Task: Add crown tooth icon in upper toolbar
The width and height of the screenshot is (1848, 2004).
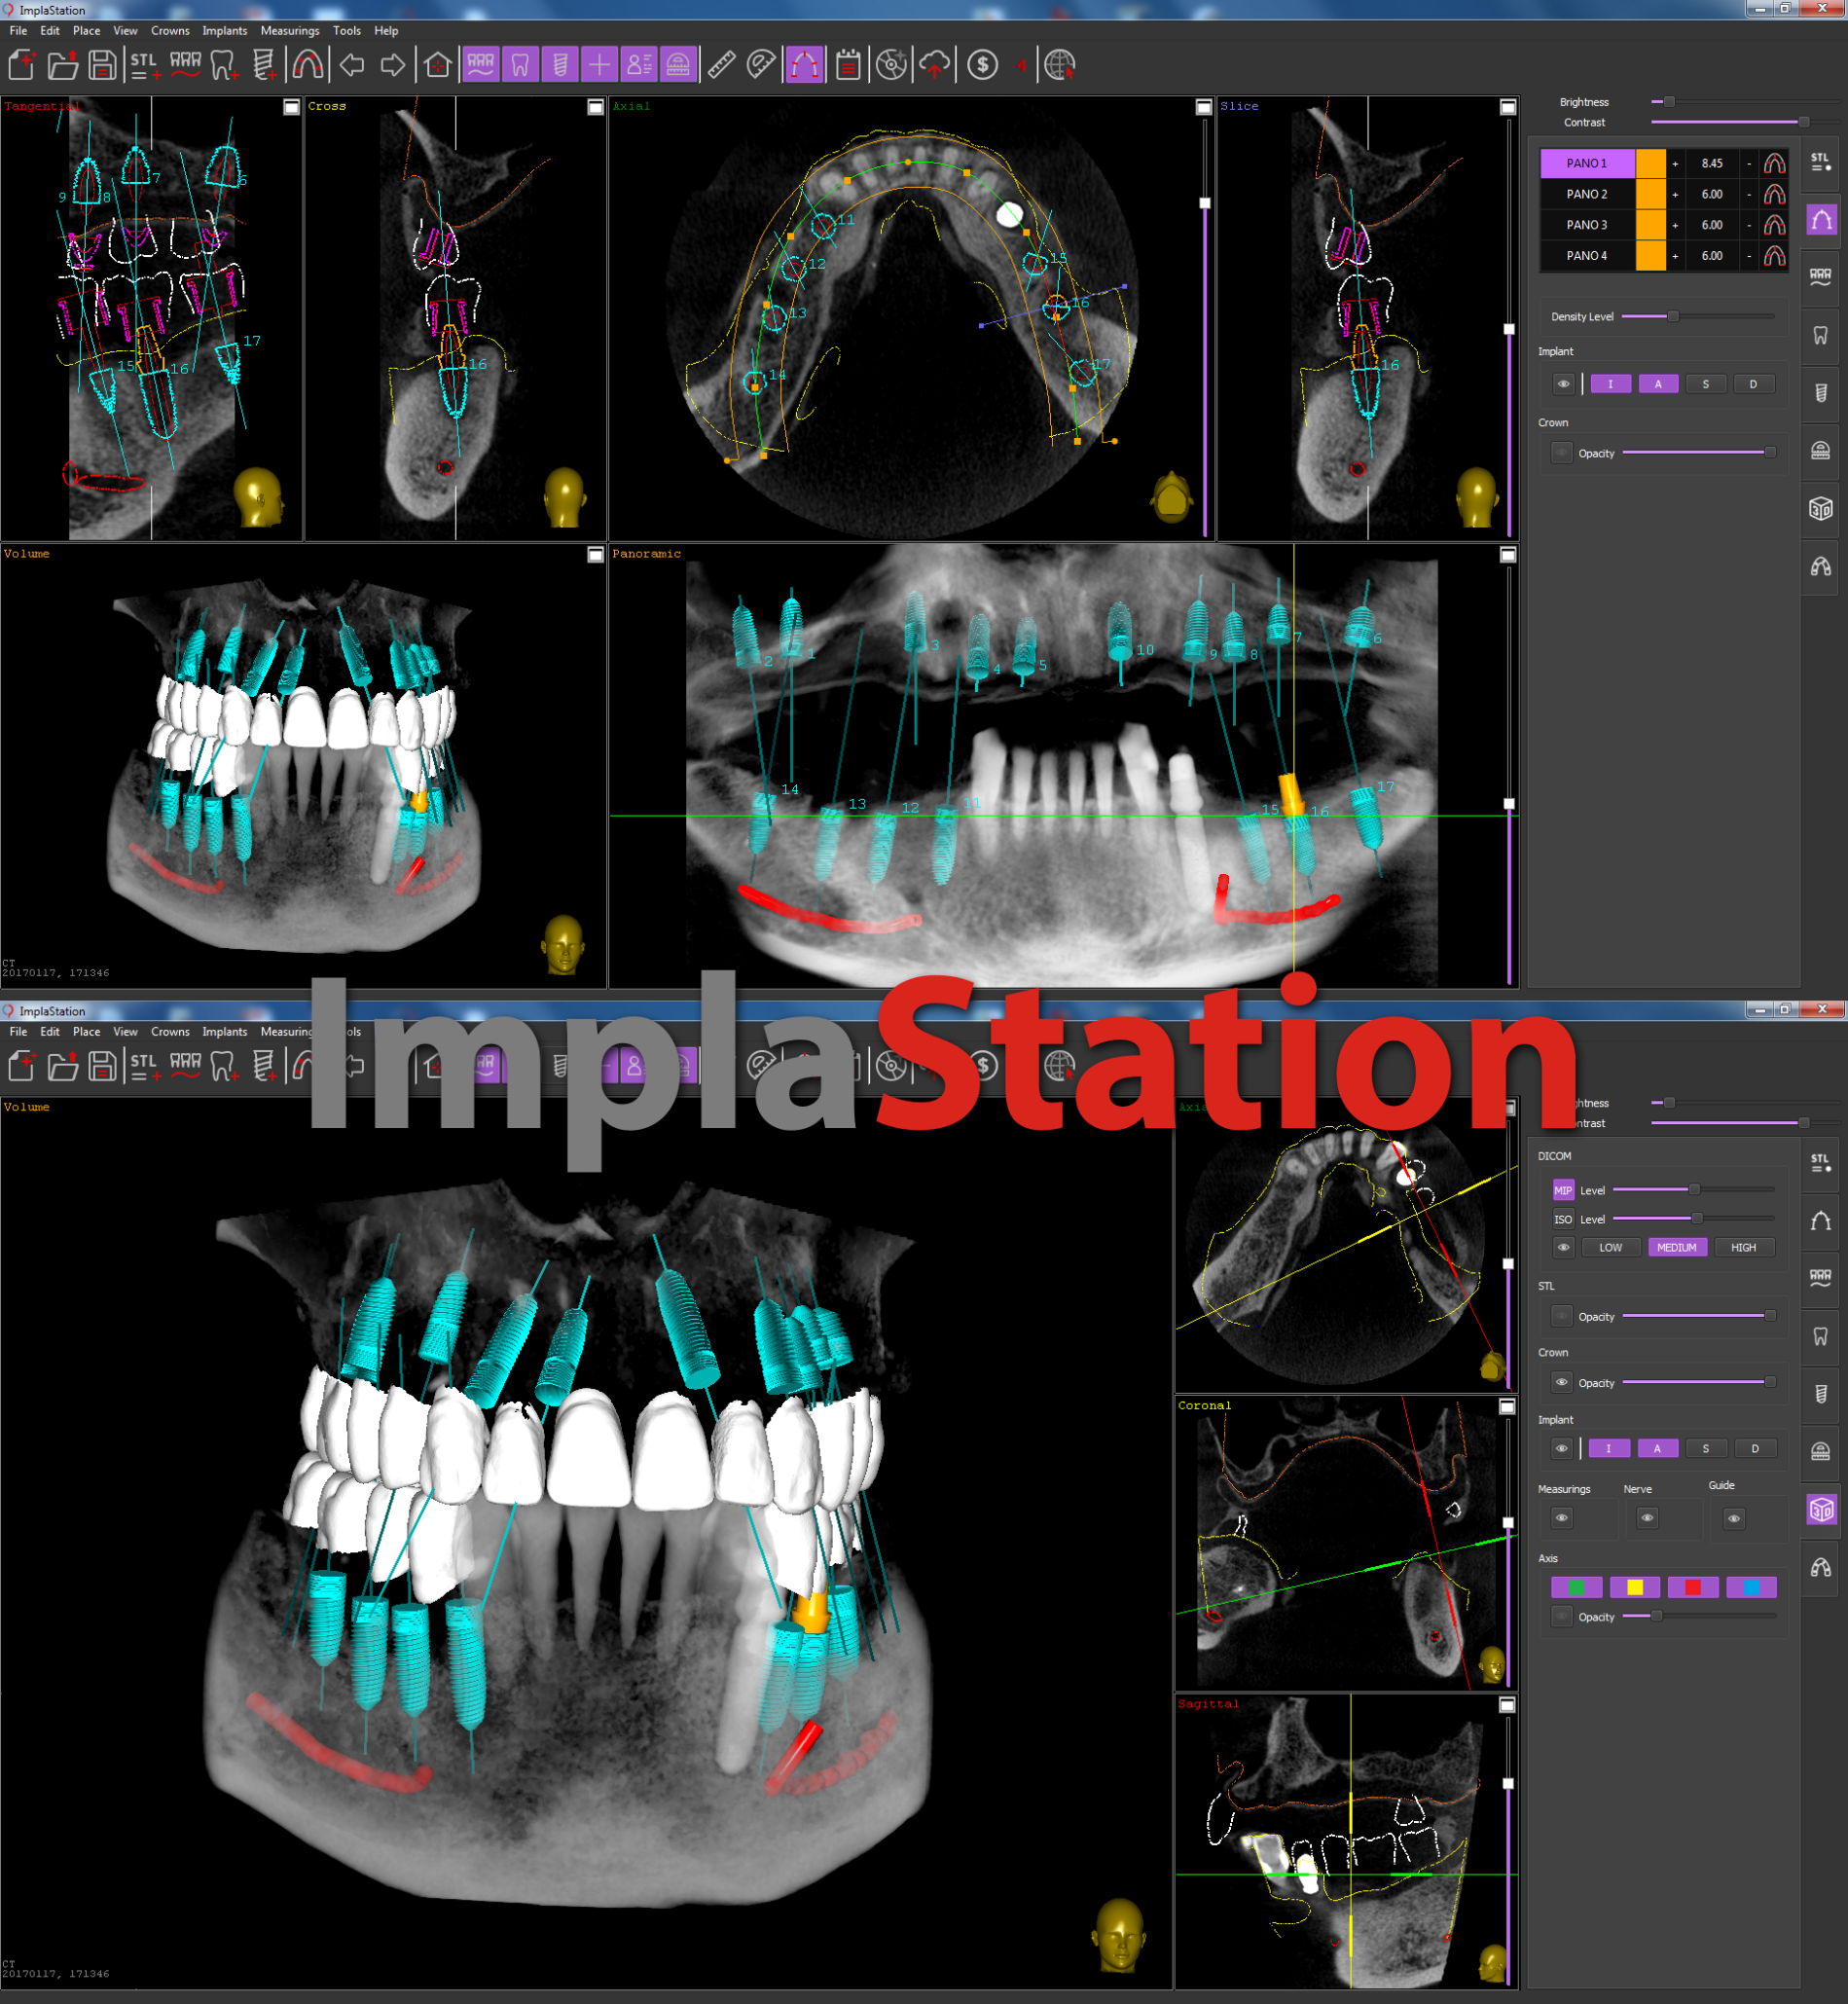Action: pos(224,65)
